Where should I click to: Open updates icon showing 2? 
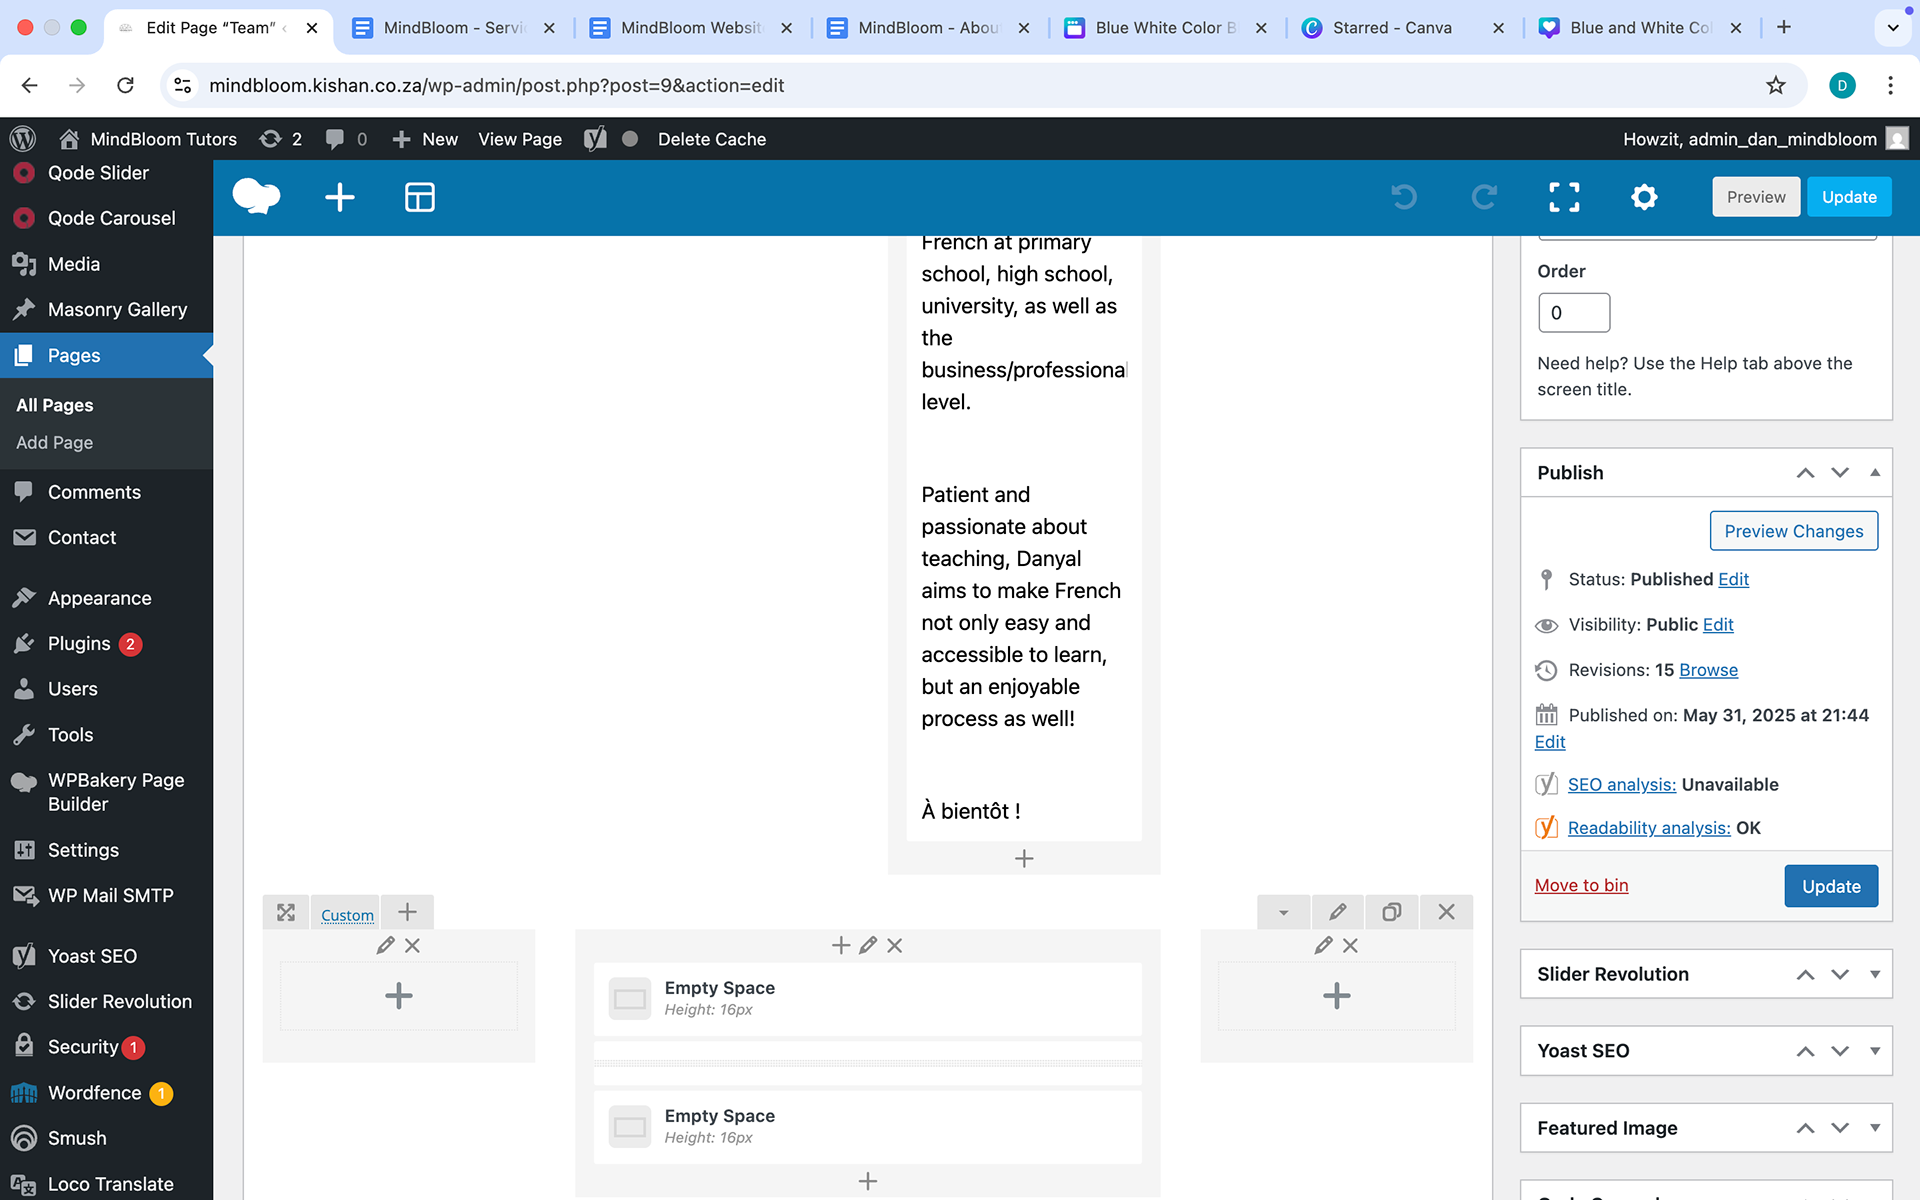coord(281,139)
